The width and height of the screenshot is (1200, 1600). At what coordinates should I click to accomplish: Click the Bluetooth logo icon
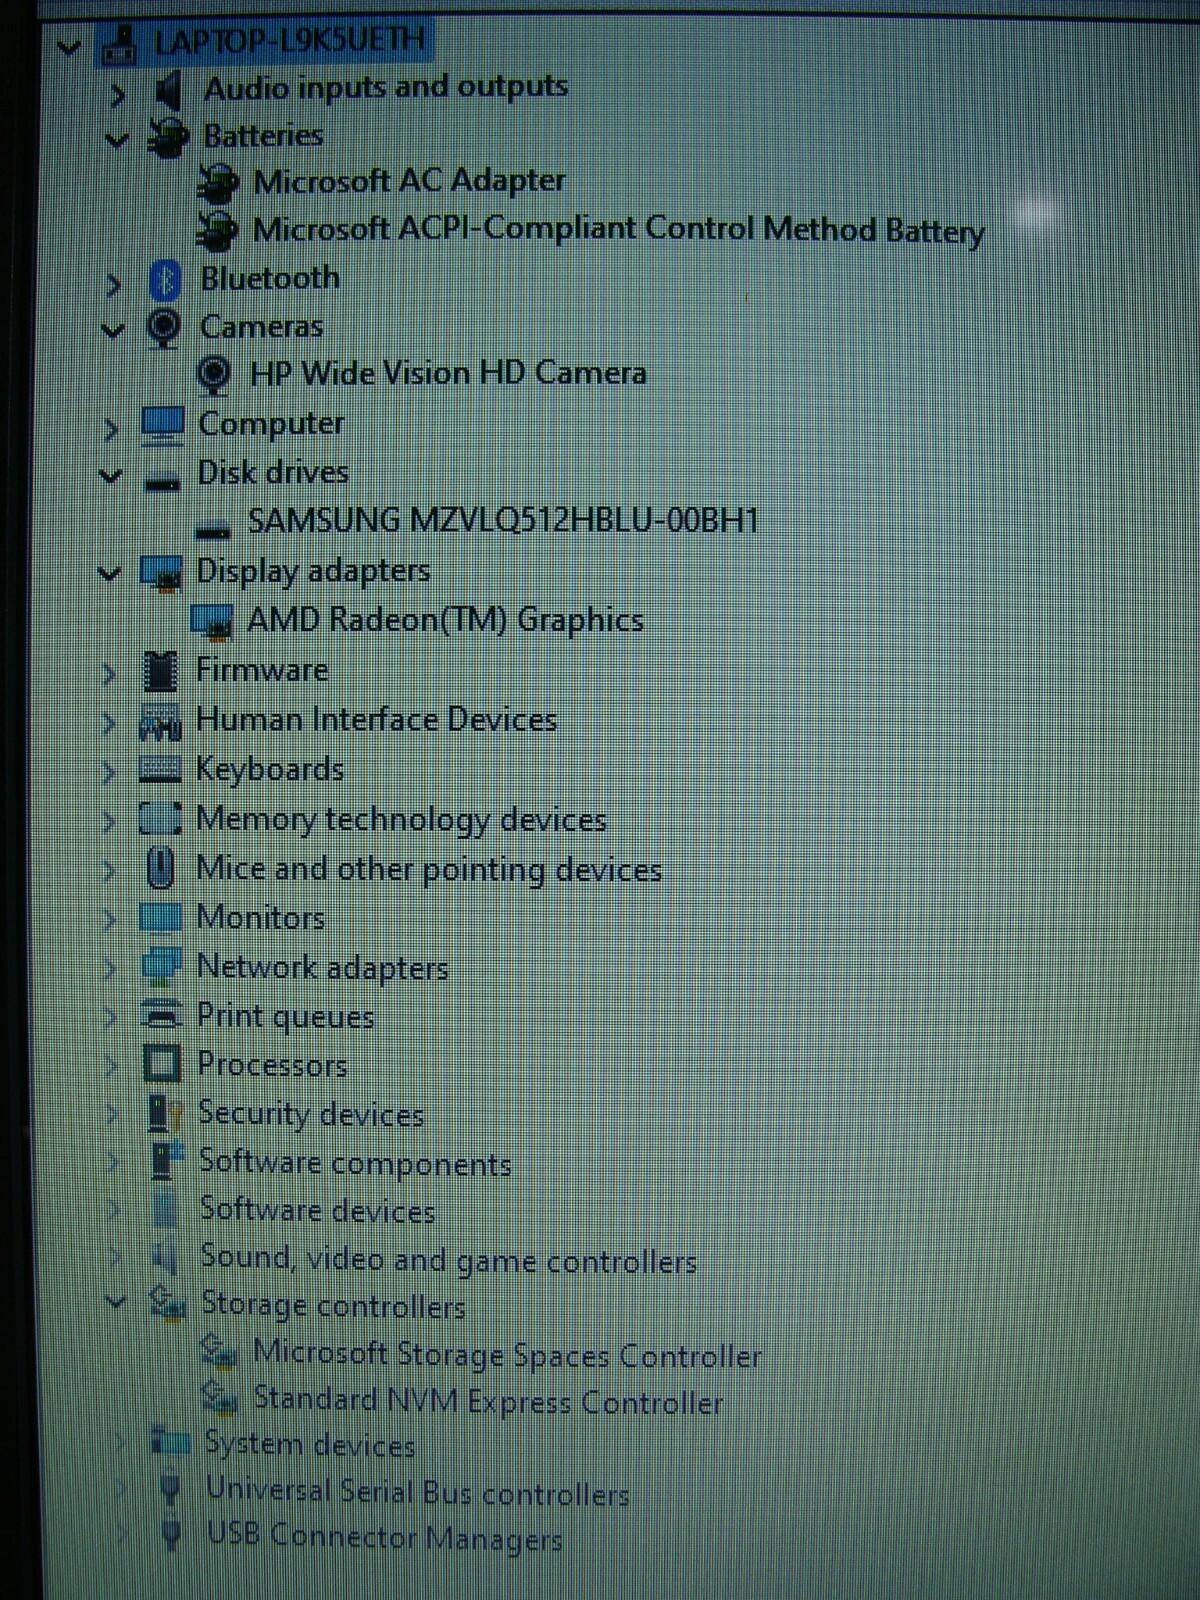(164, 280)
